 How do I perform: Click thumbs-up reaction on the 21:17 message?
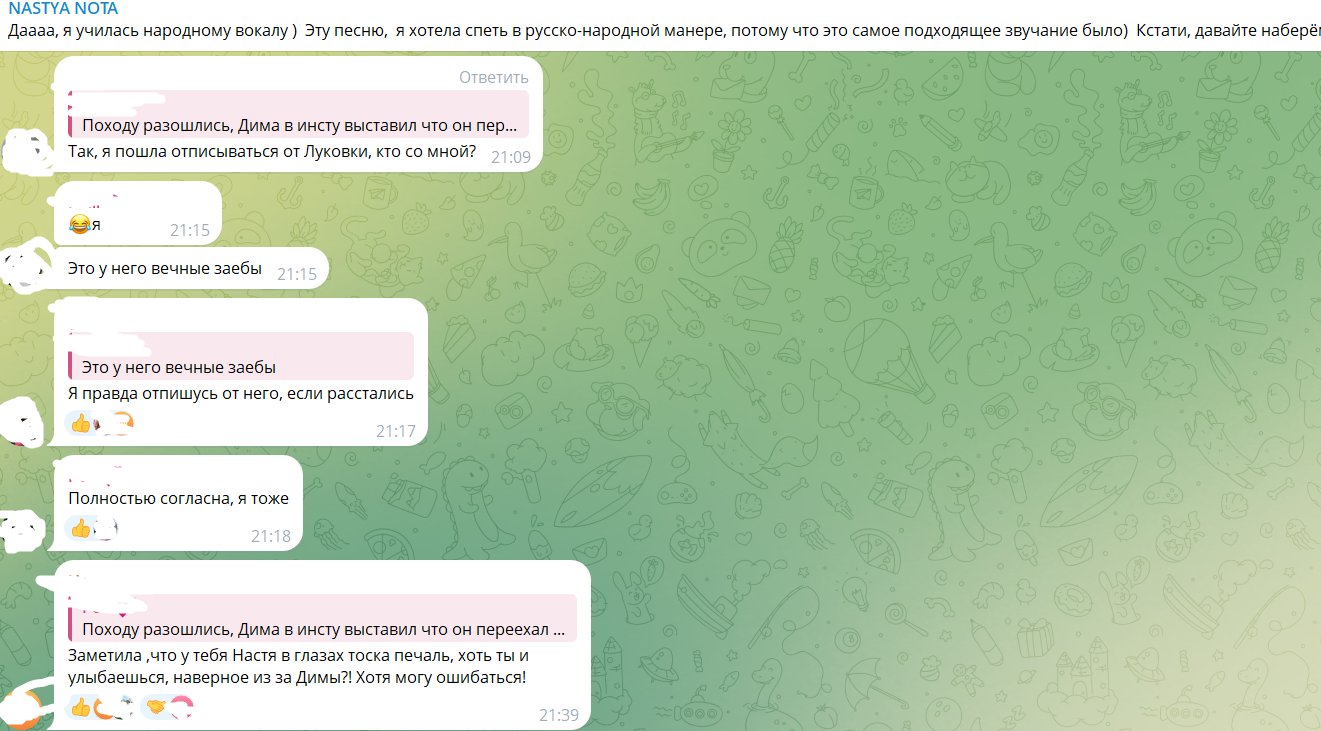point(81,424)
